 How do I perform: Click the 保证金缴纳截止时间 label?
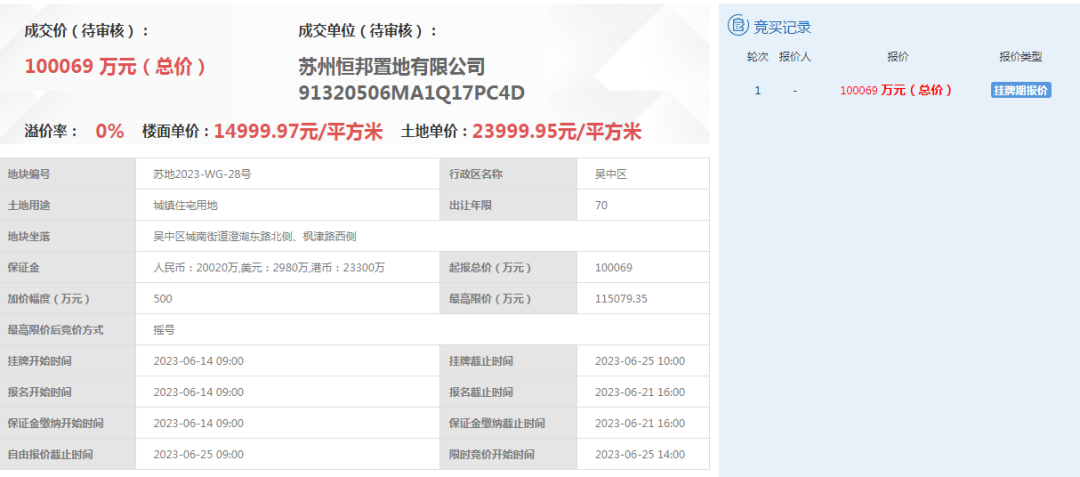(x=497, y=423)
